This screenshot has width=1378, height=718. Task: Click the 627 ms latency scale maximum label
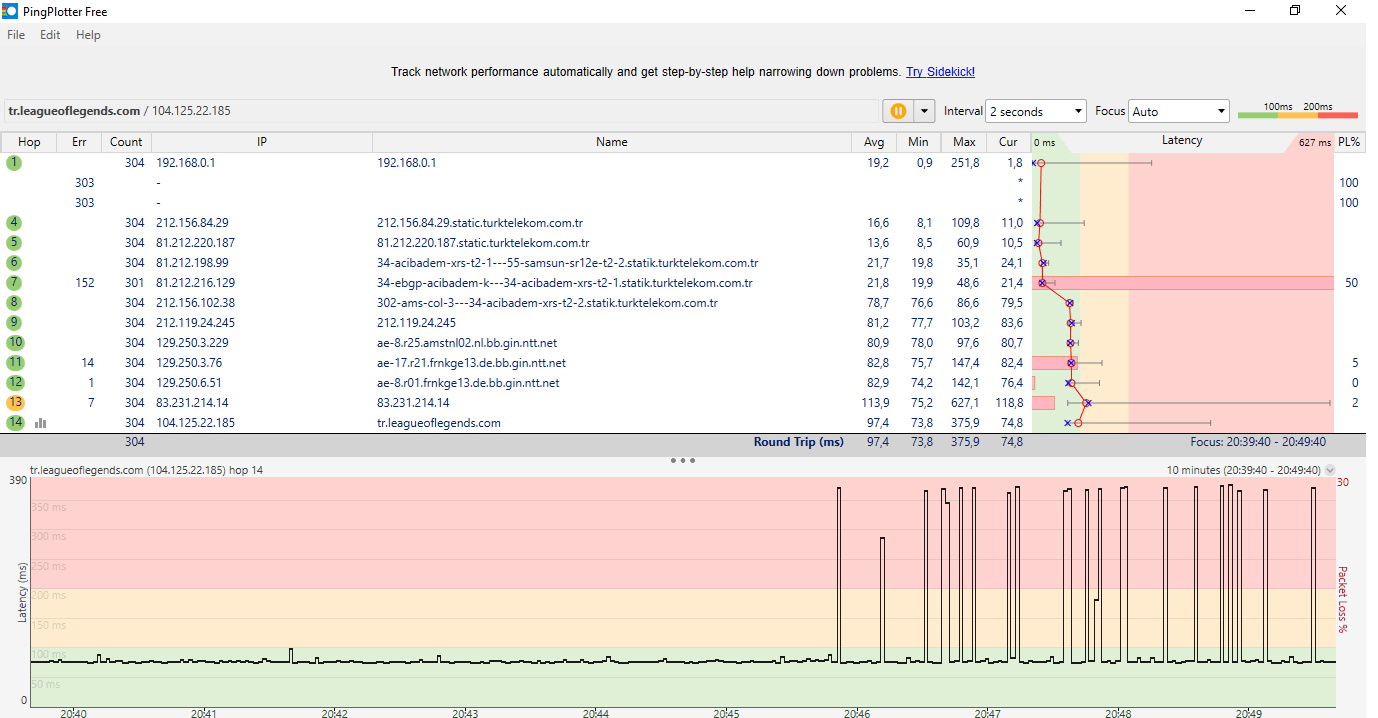(1314, 143)
